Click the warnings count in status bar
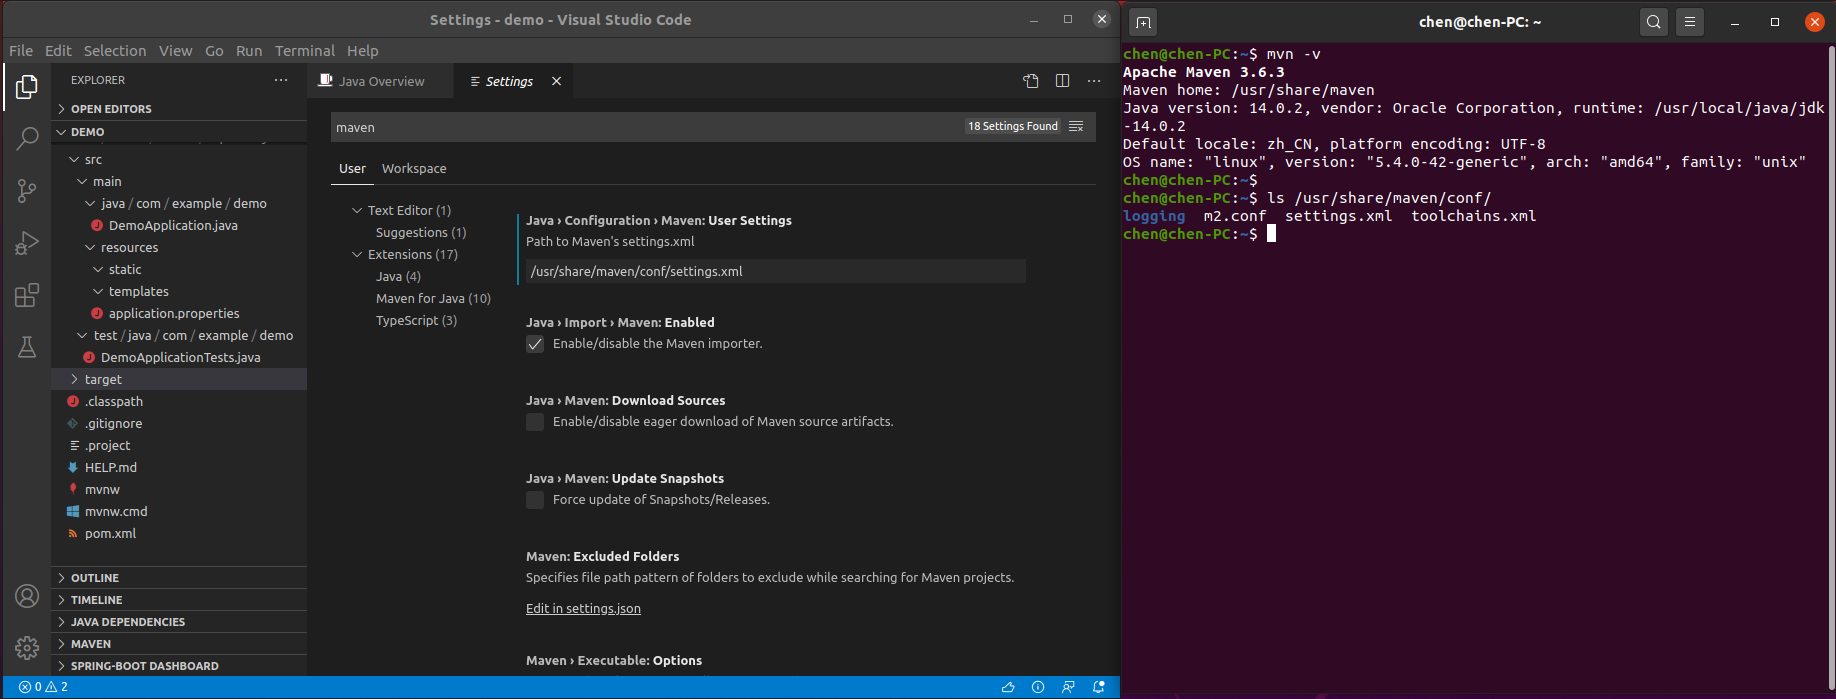Screen dimensions: 1836x699 click(x=57, y=687)
